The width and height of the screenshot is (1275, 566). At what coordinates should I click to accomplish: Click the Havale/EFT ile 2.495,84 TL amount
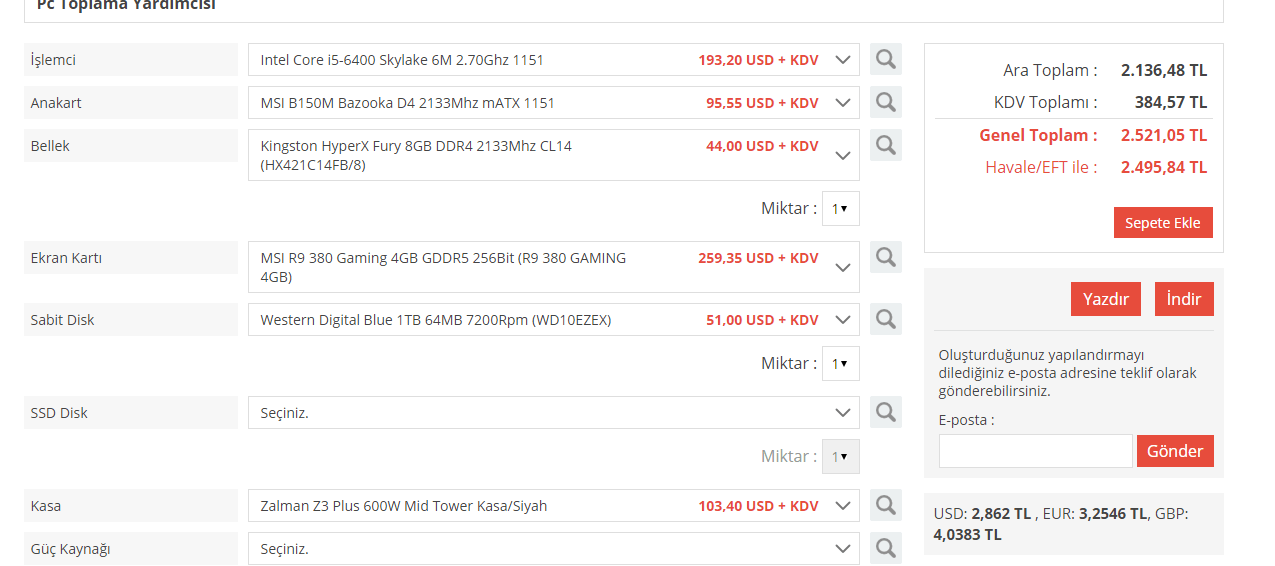tap(1164, 167)
